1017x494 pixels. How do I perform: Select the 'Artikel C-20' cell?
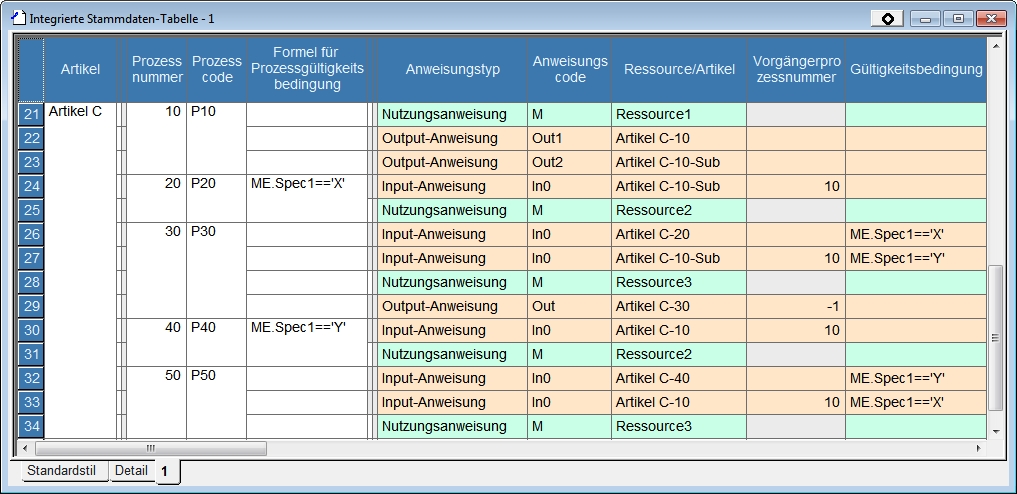point(679,234)
